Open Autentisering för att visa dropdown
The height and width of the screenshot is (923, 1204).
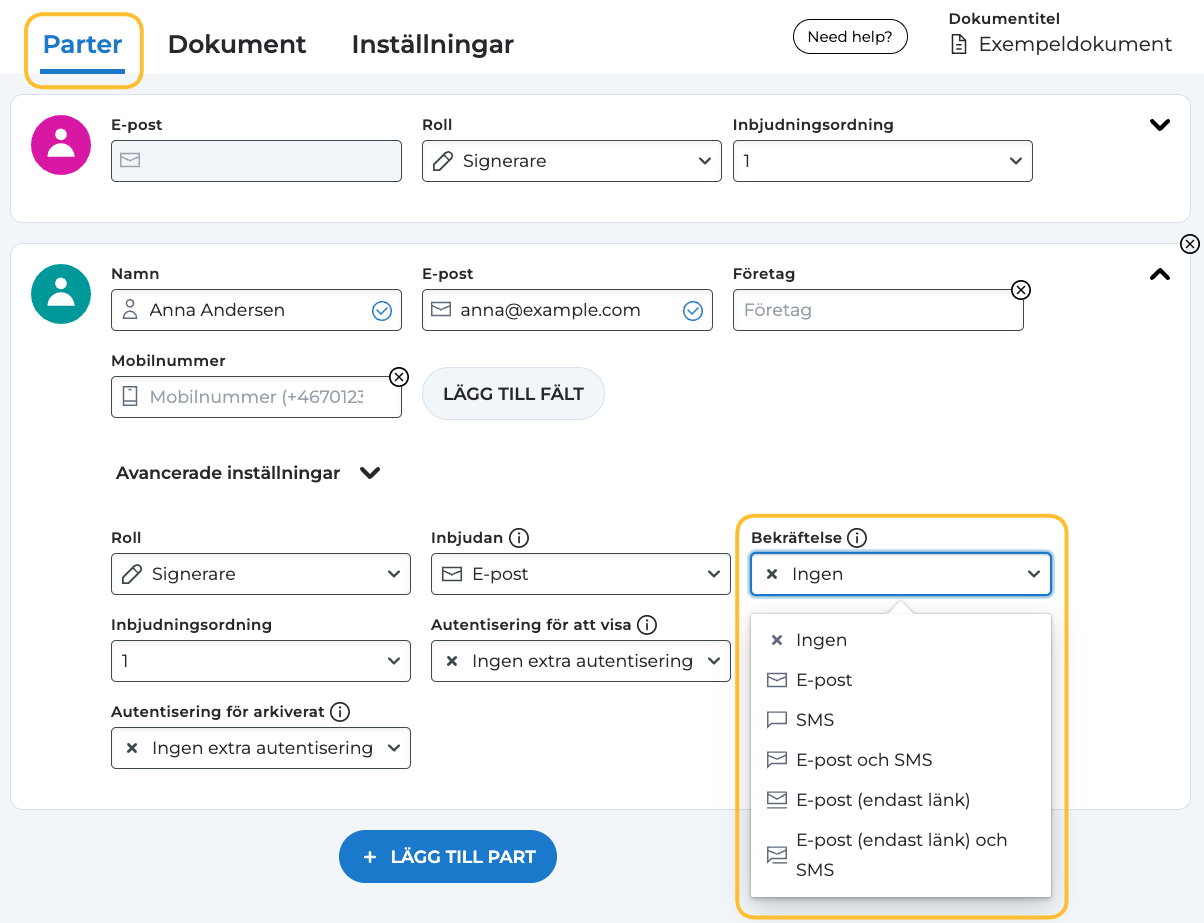(580, 661)
